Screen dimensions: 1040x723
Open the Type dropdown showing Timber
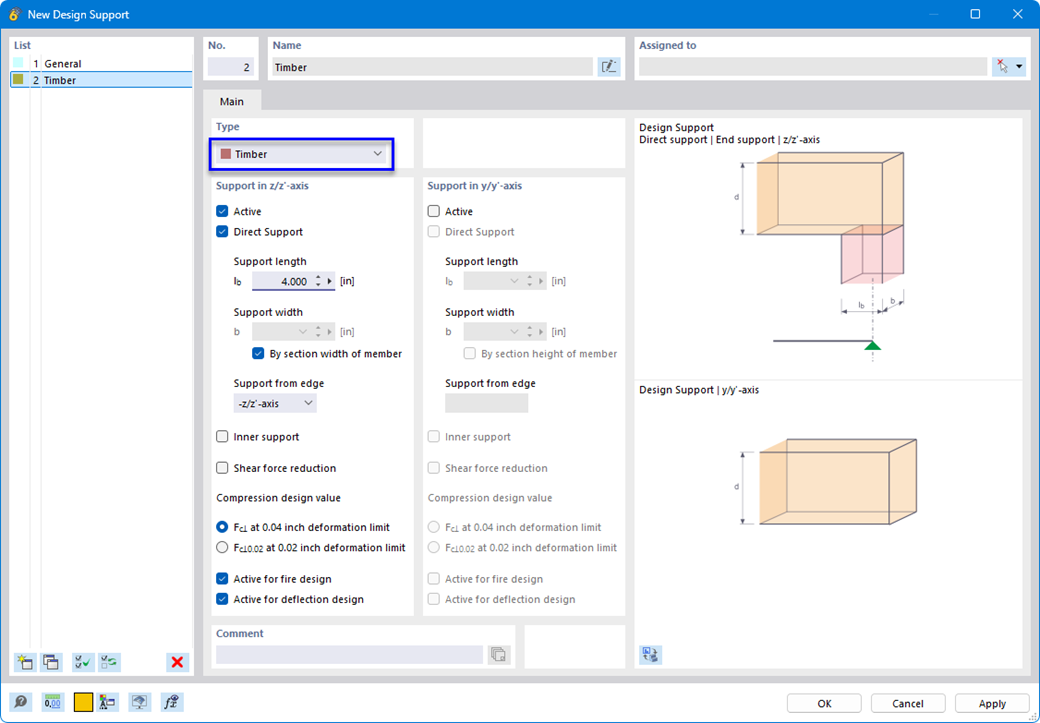tap(301, 154)
